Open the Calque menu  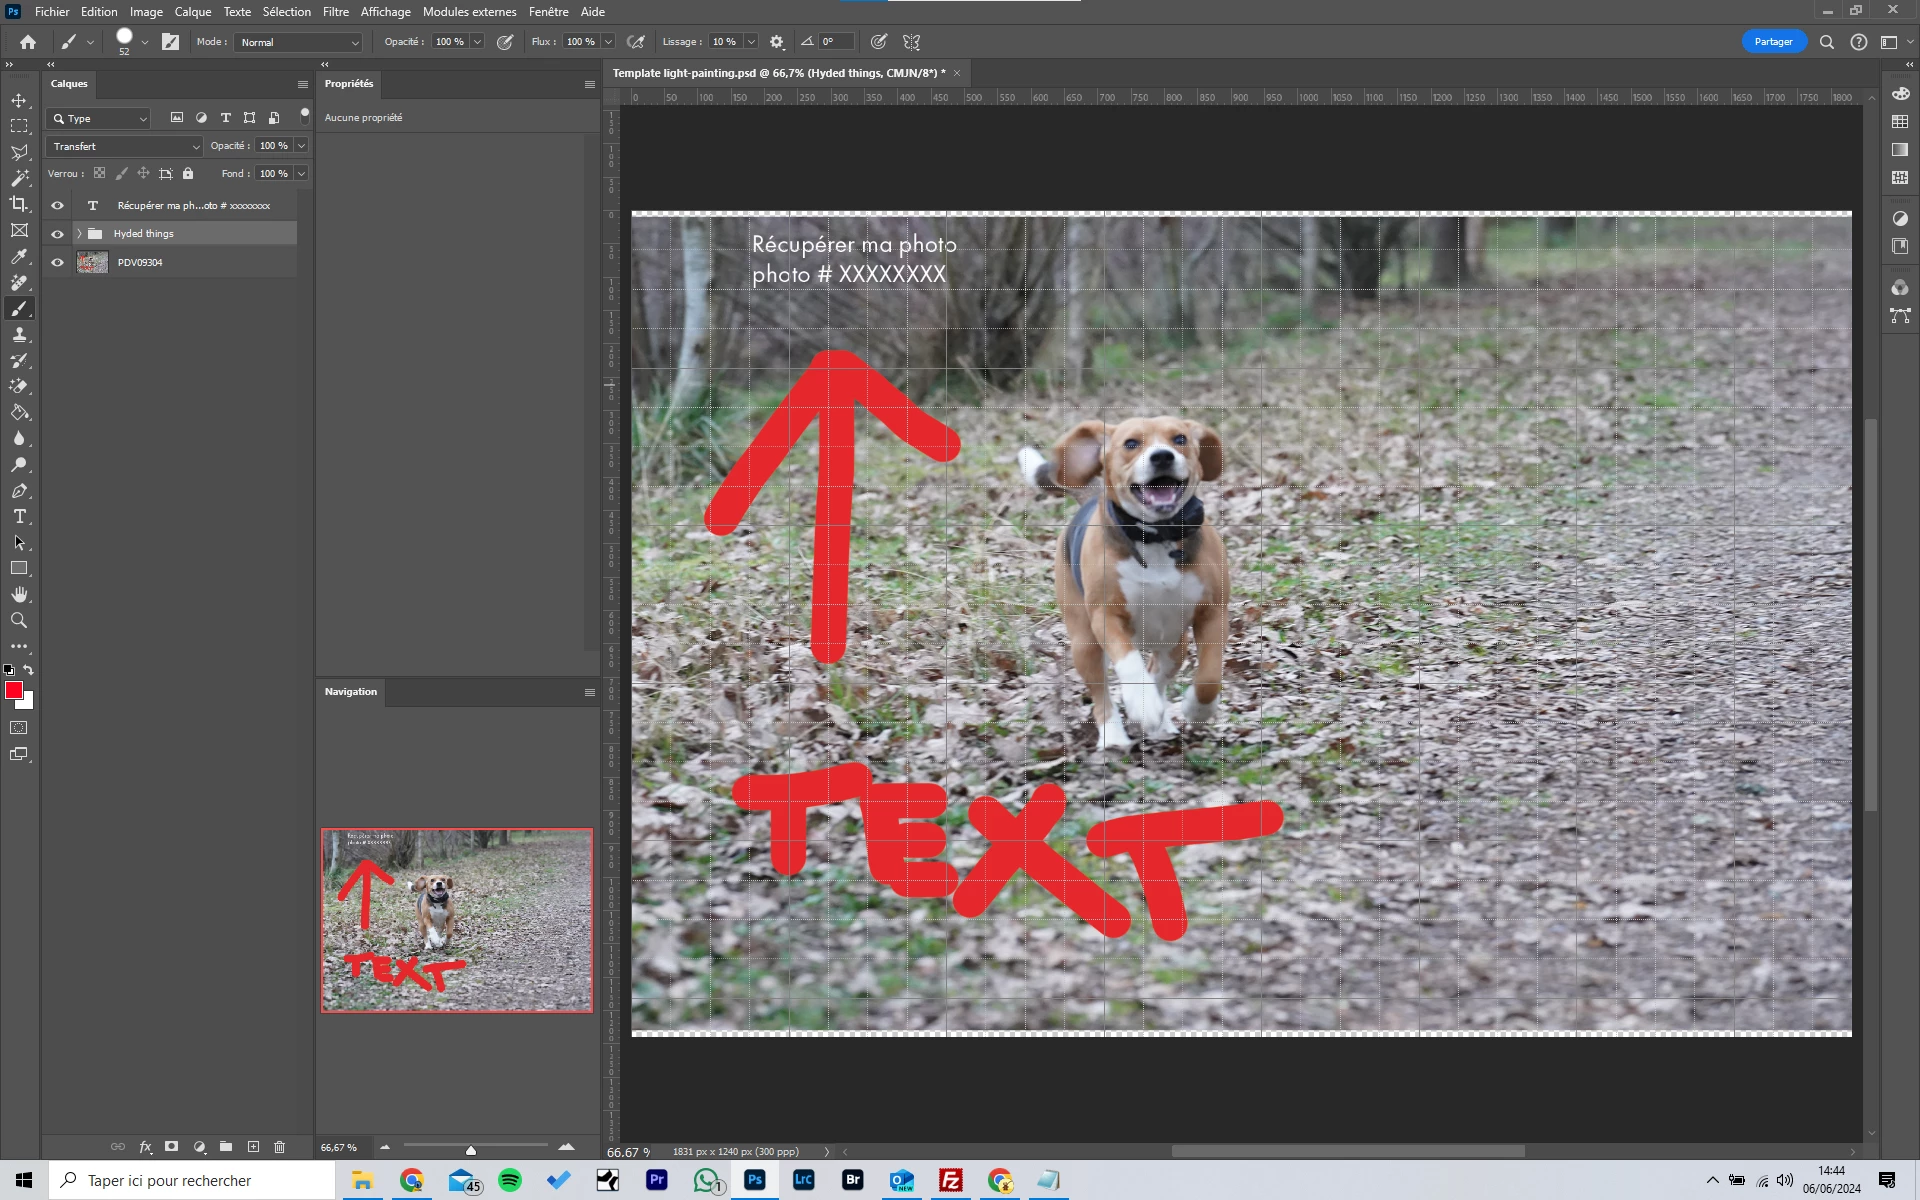[x=192, y=12]
